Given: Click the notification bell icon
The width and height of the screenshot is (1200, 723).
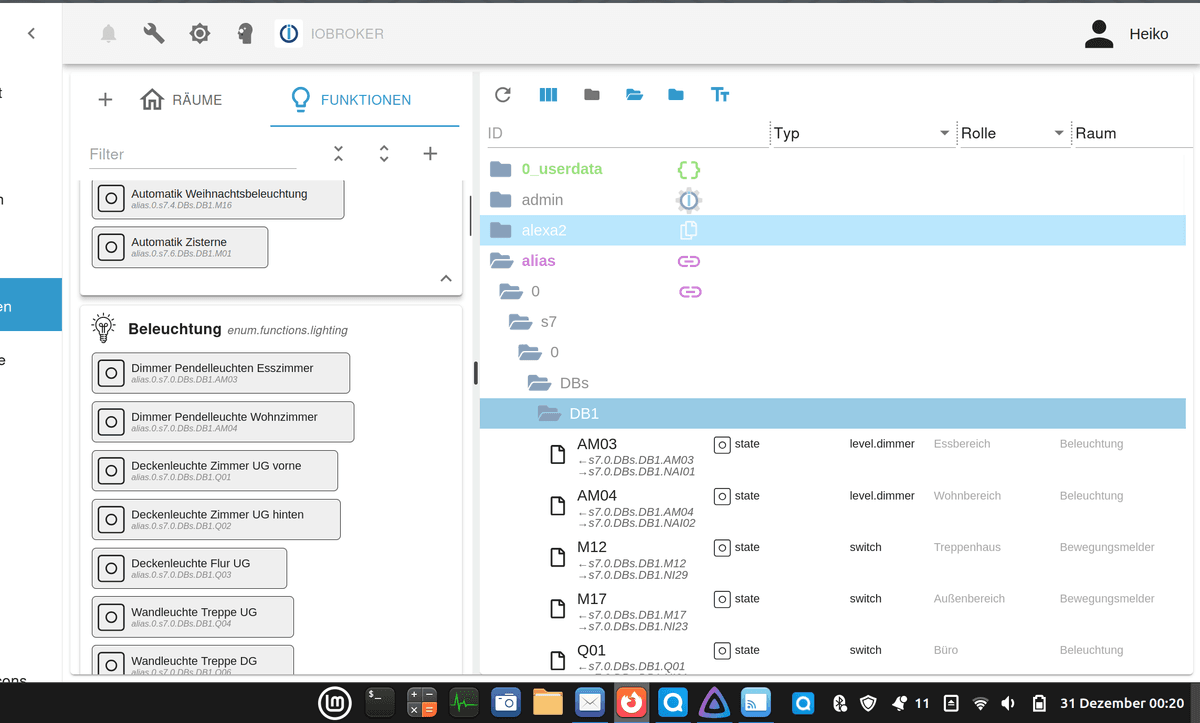Looking at the screenshot, I should (108, 34).
